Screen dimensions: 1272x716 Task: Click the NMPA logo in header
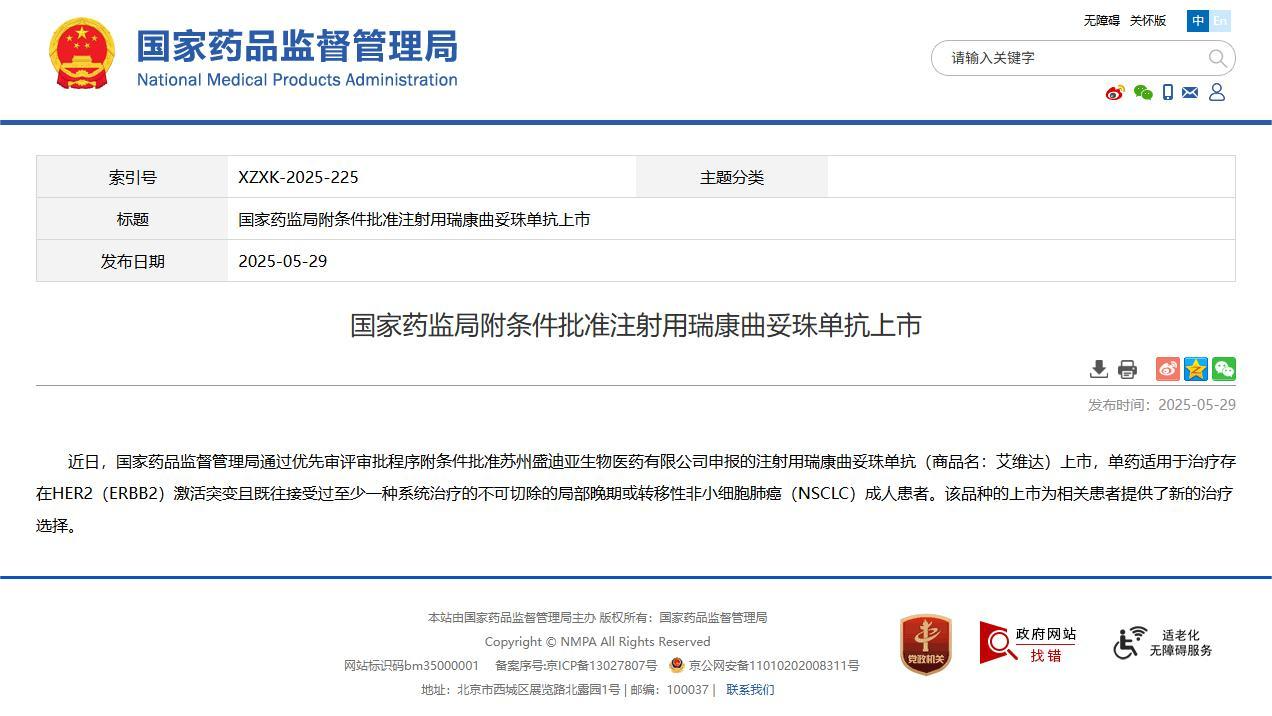[x=254, y=55]
